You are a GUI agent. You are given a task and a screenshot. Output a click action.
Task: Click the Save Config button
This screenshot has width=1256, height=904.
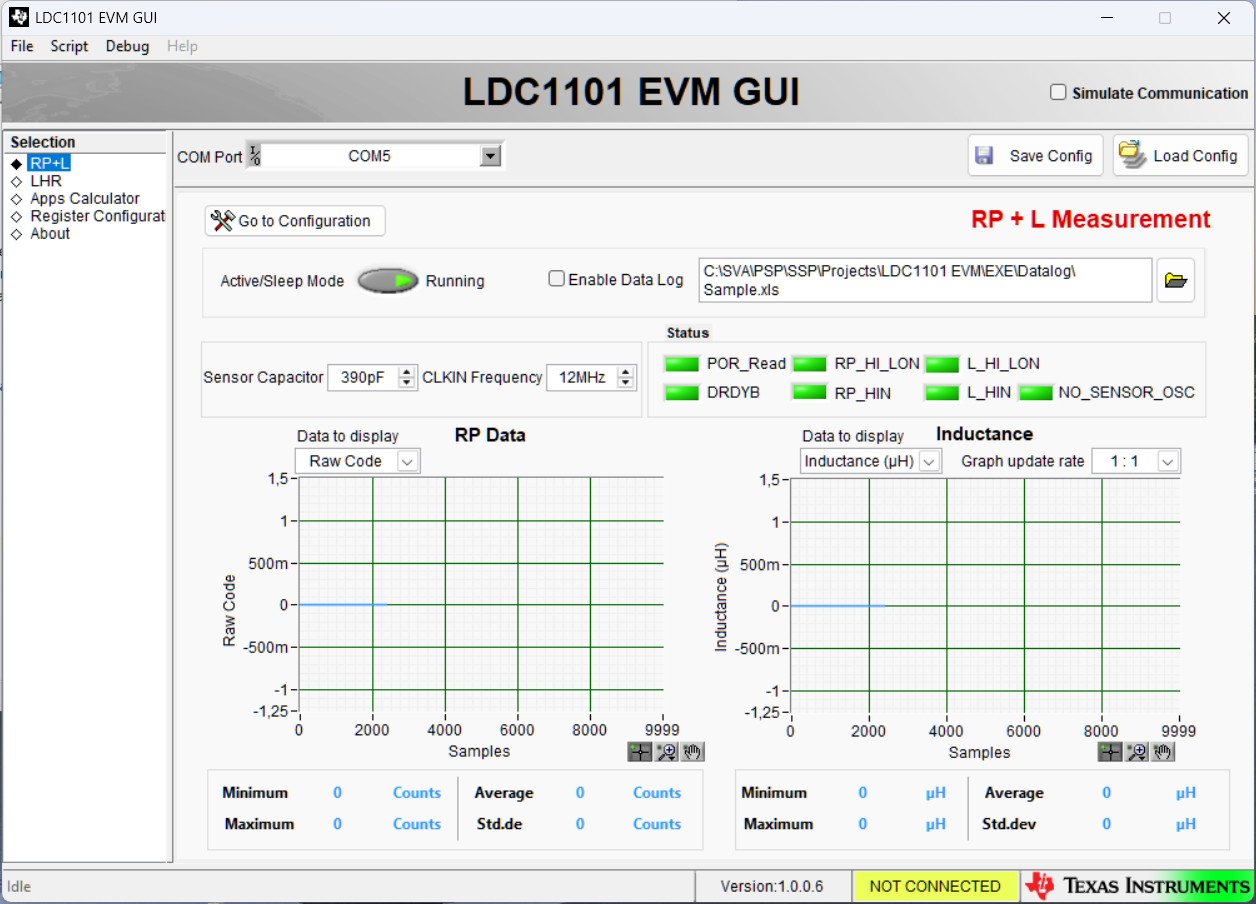click(x=1035, y=156)
